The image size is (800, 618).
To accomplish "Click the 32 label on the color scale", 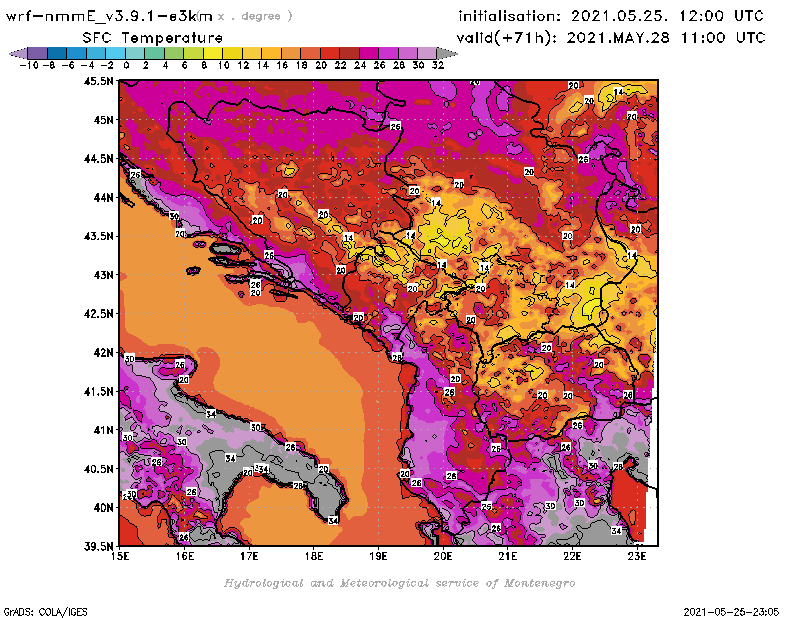I will tap(437, 64).
